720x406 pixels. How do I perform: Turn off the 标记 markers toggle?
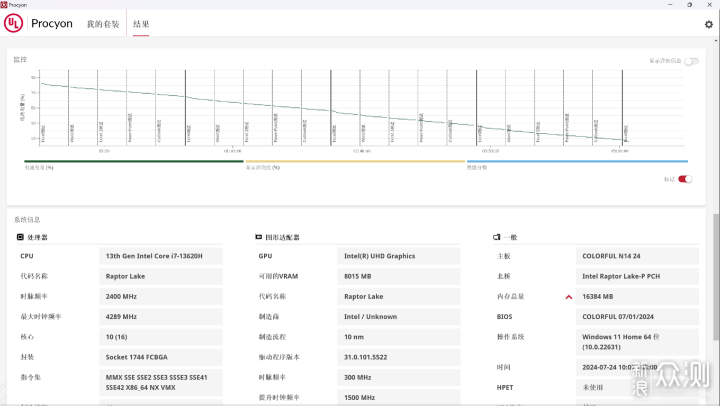click(685, 179)
